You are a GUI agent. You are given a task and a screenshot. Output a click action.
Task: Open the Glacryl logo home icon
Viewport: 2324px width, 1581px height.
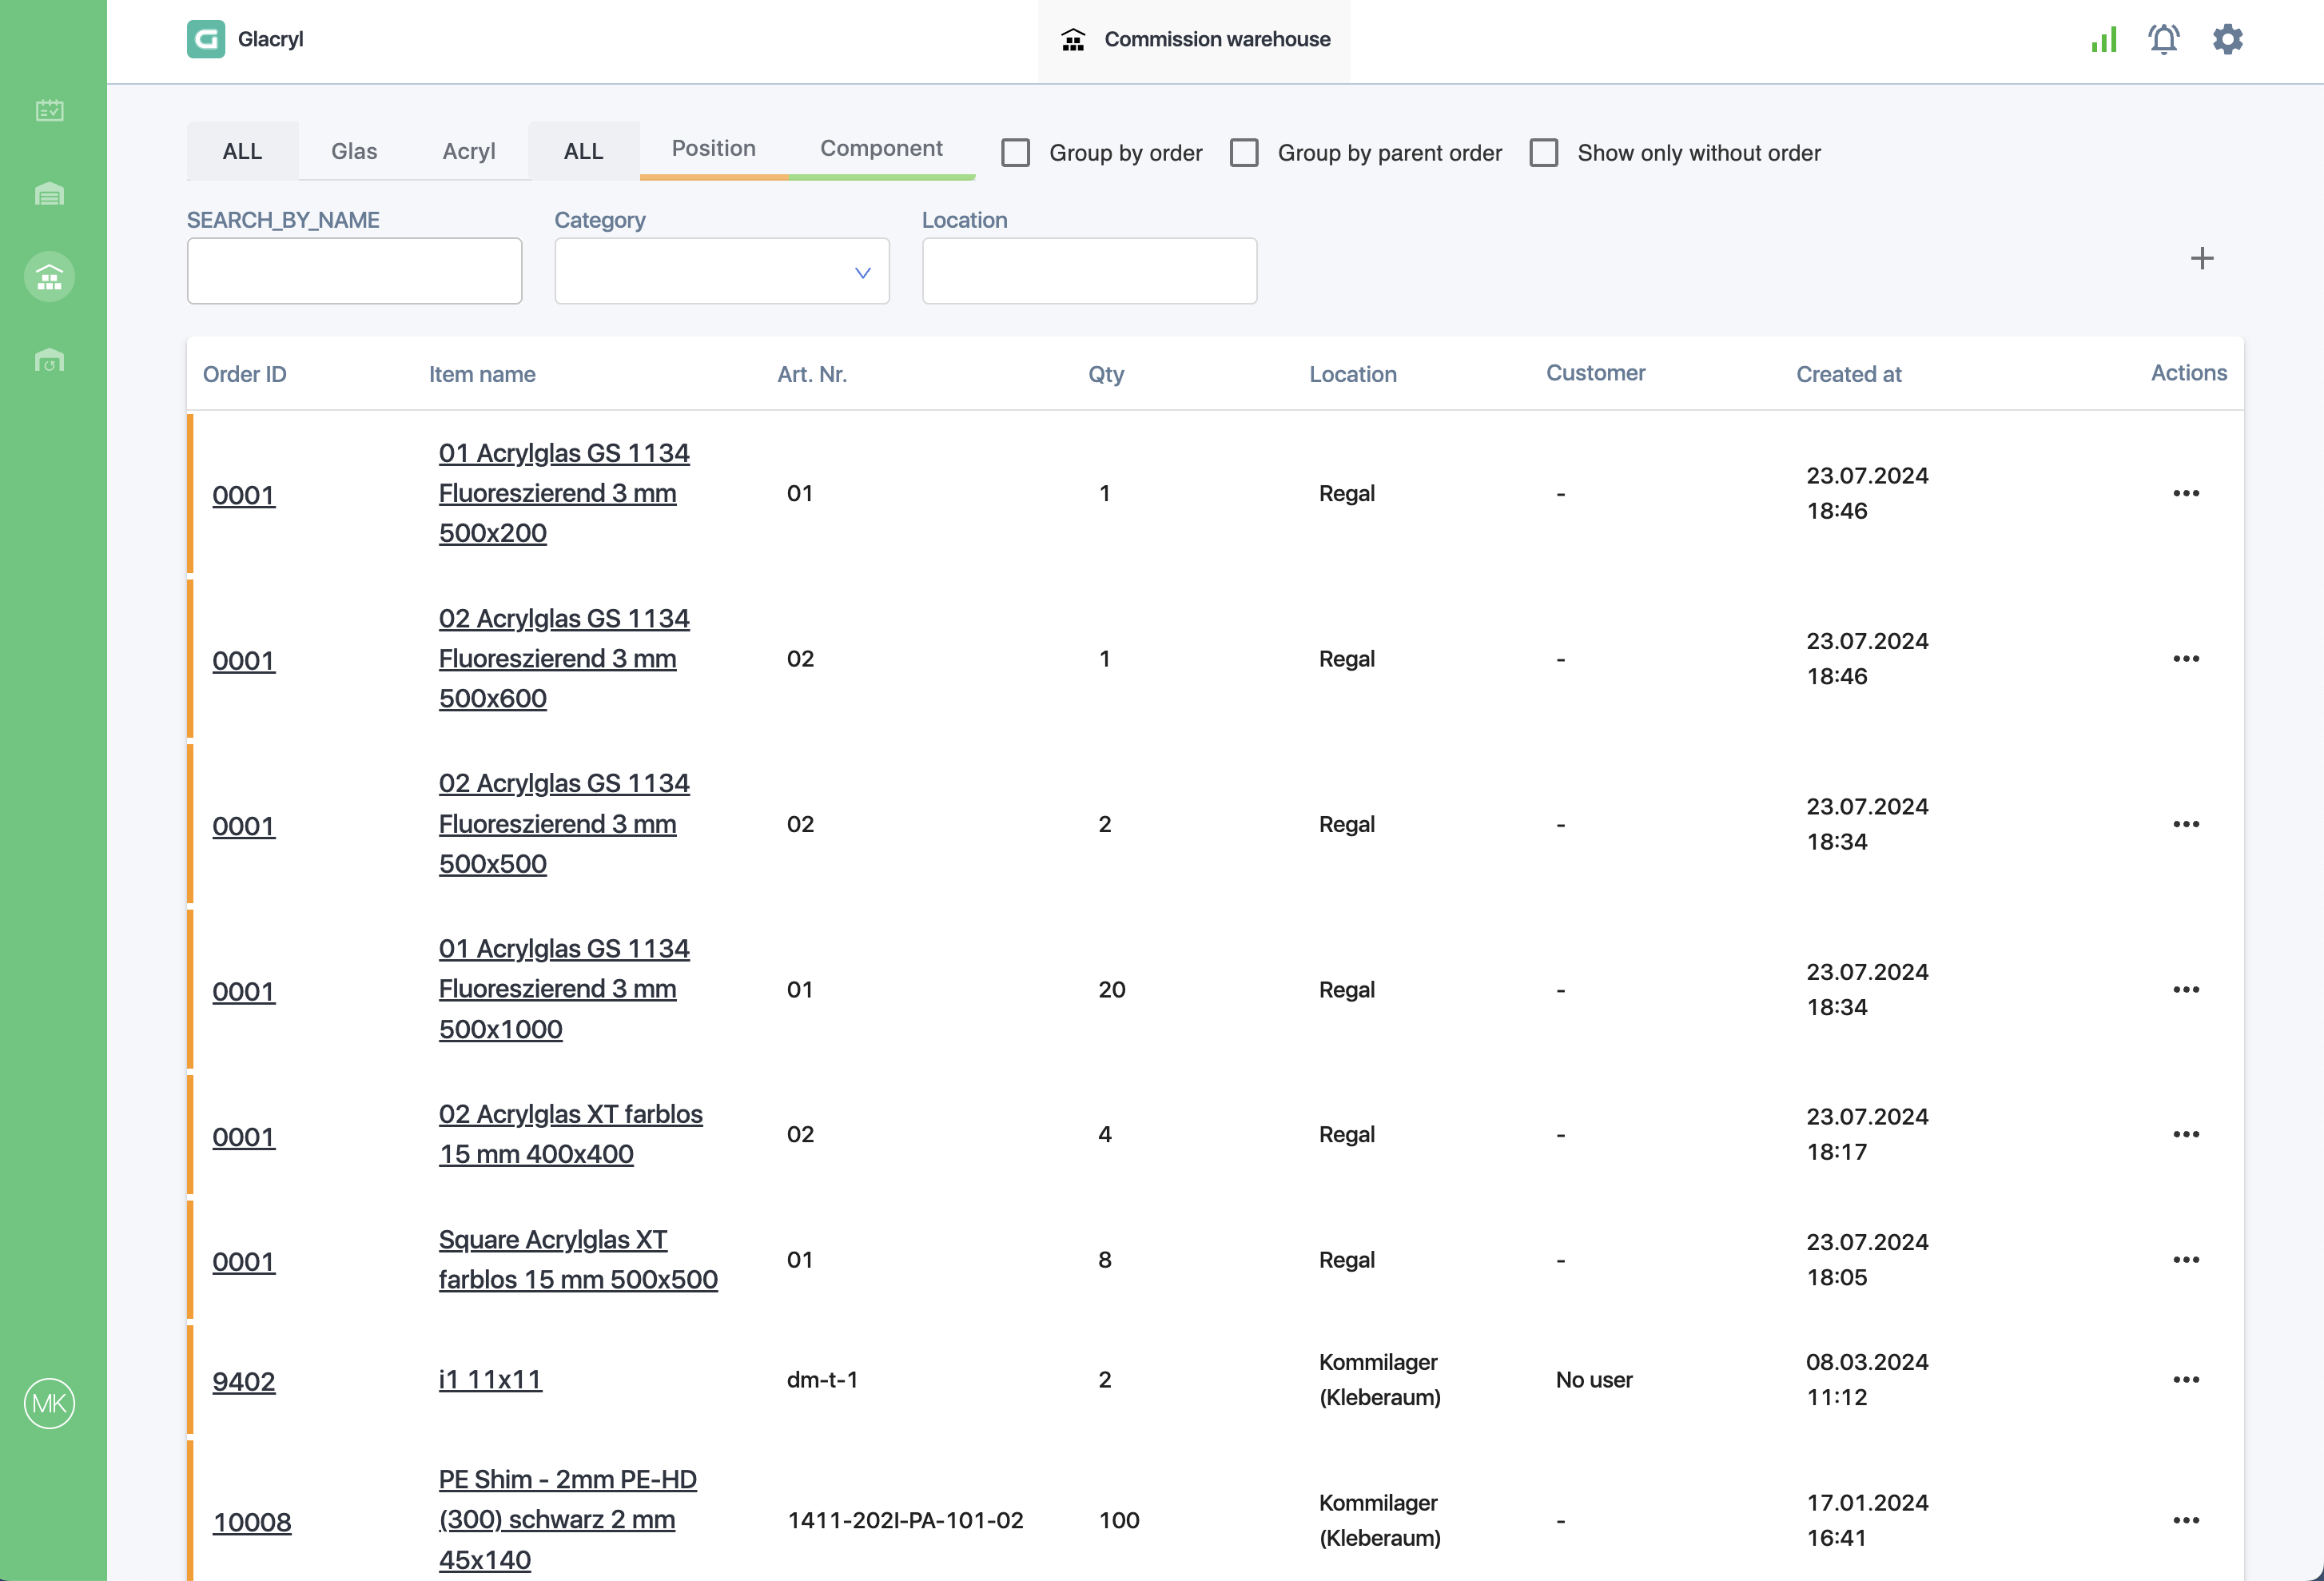[x=206, y=39]
